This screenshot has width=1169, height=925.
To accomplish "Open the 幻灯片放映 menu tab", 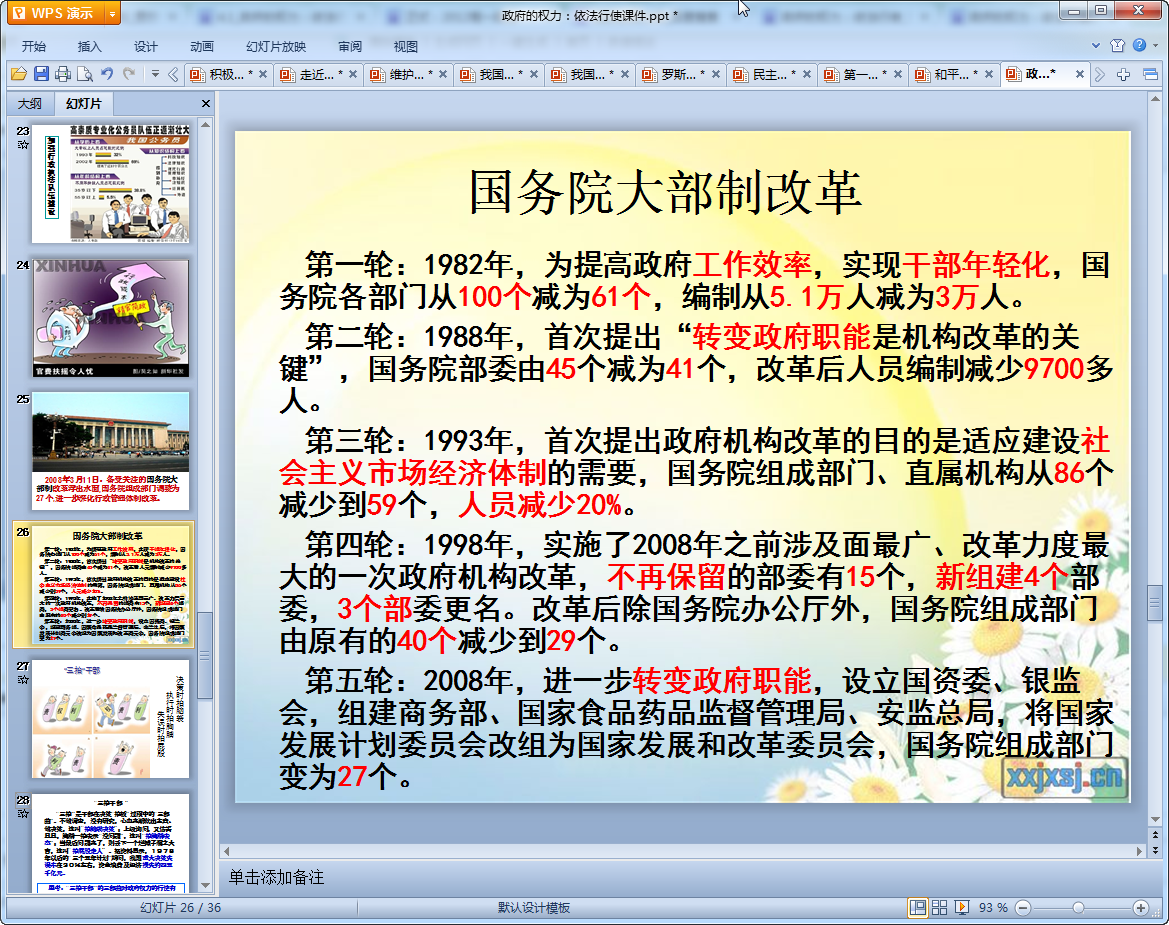I will 276,46.
